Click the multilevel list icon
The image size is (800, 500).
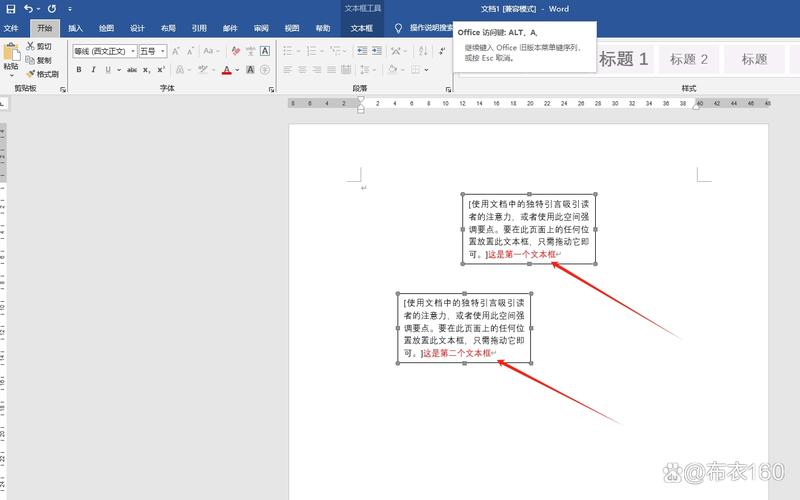click(335, 51)
